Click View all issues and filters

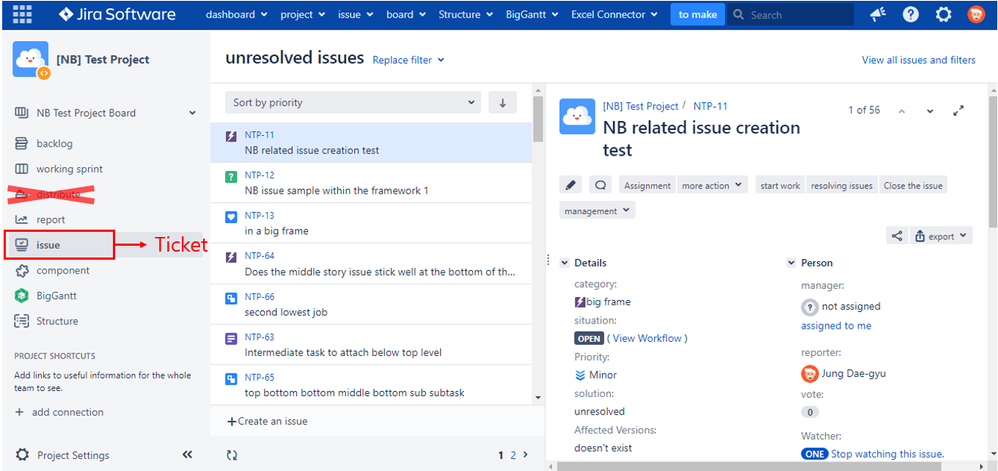click(918, 60)
